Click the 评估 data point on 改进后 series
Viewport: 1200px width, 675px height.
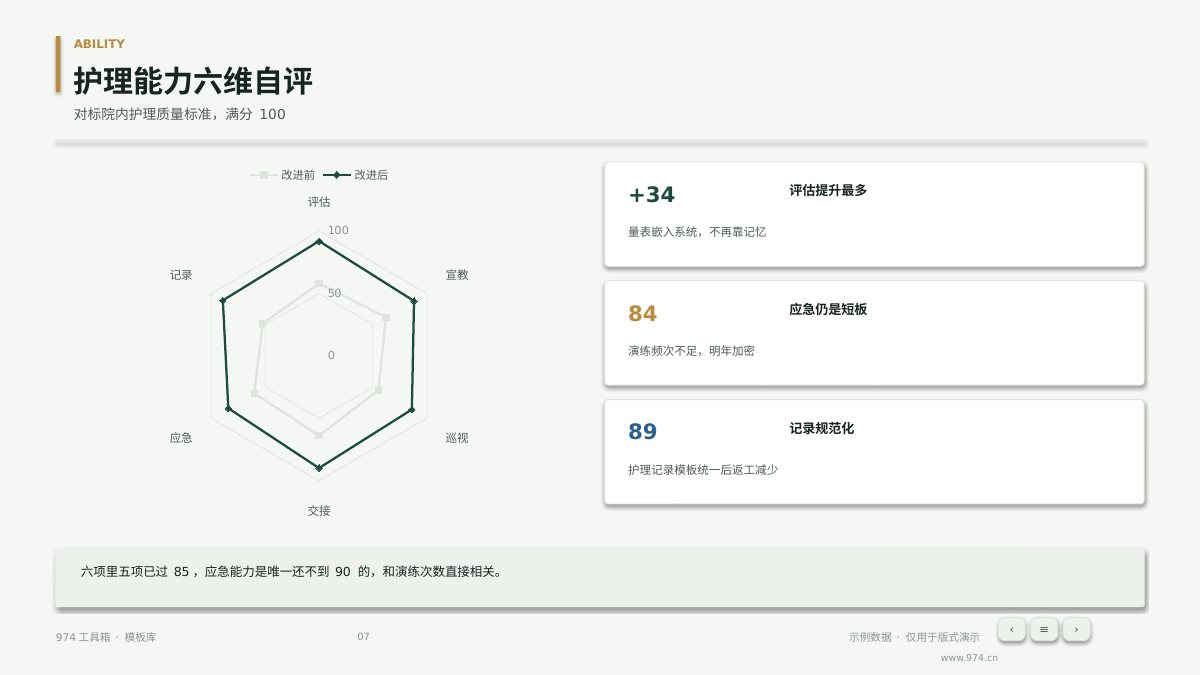[319, 242]
